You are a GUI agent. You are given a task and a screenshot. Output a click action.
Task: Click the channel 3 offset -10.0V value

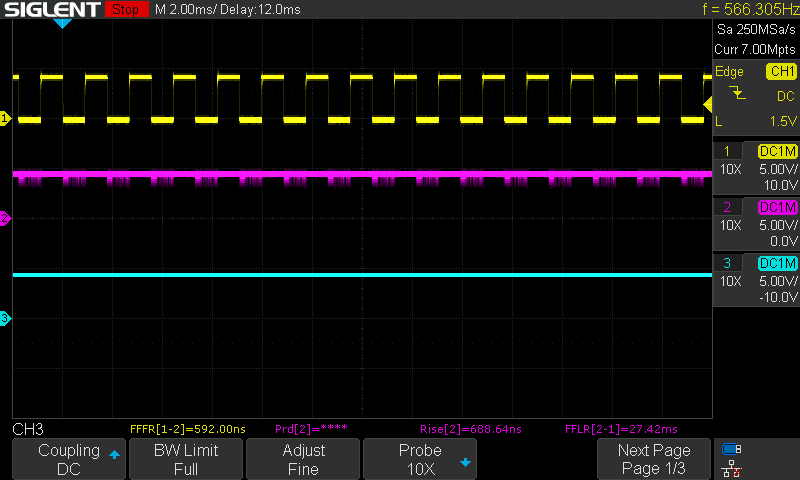coord(778,297)
